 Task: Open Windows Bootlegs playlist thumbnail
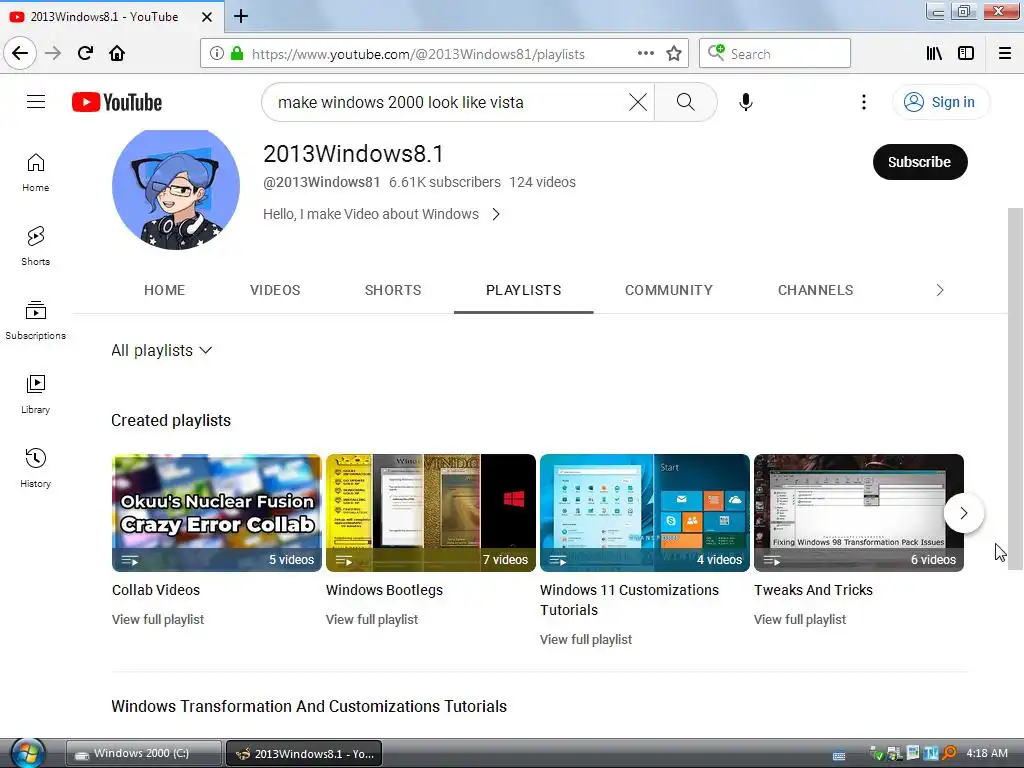pos(431,513)
